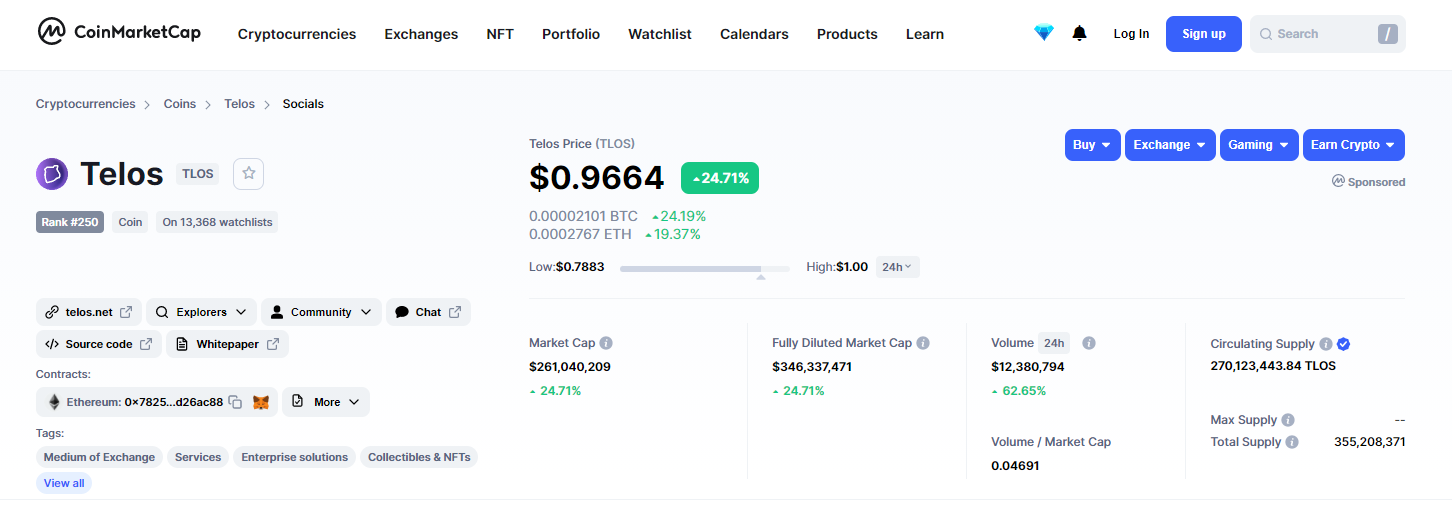1452x505 pixels.
Task: Click the Sign up button
Action: click(1203, 34)
